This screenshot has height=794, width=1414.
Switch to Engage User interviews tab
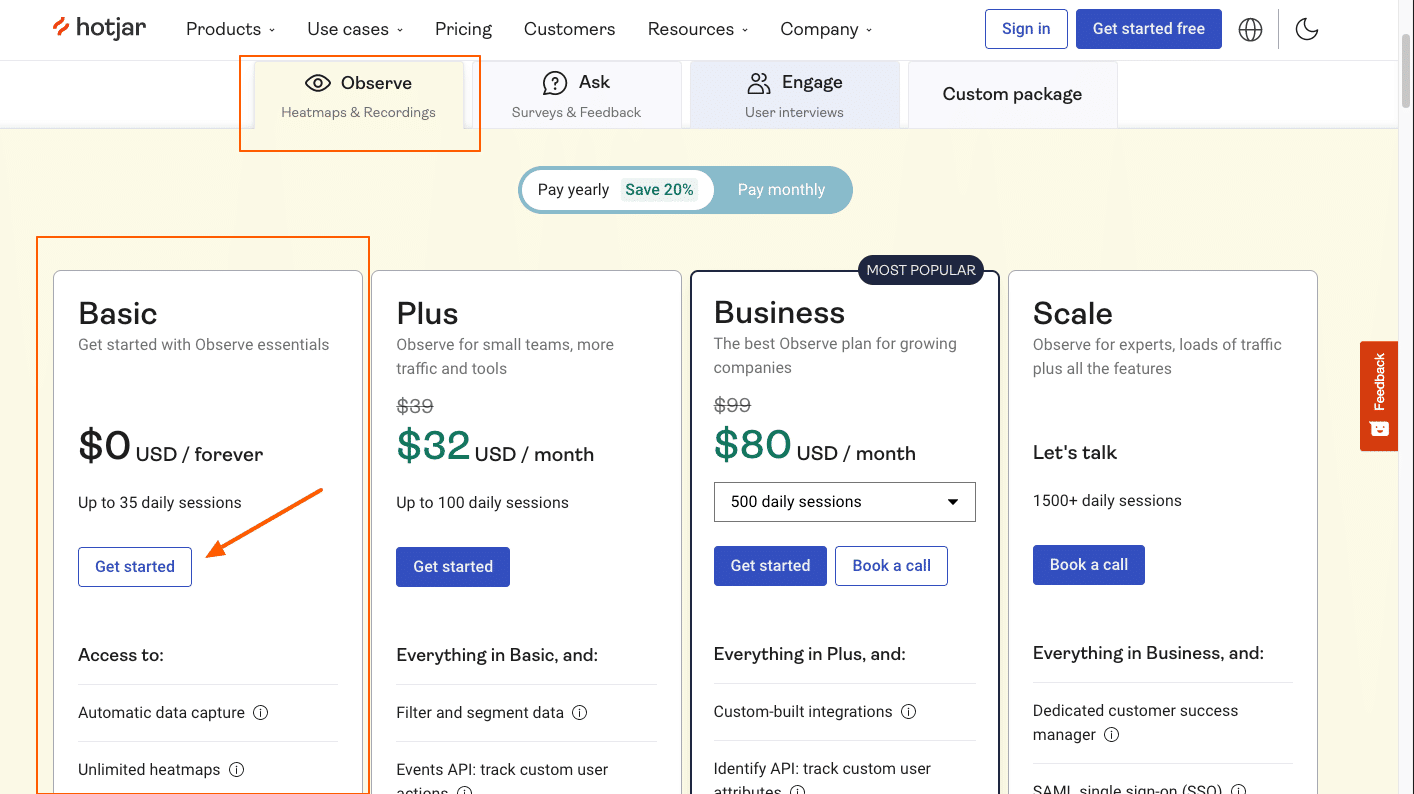coord(794,95)
